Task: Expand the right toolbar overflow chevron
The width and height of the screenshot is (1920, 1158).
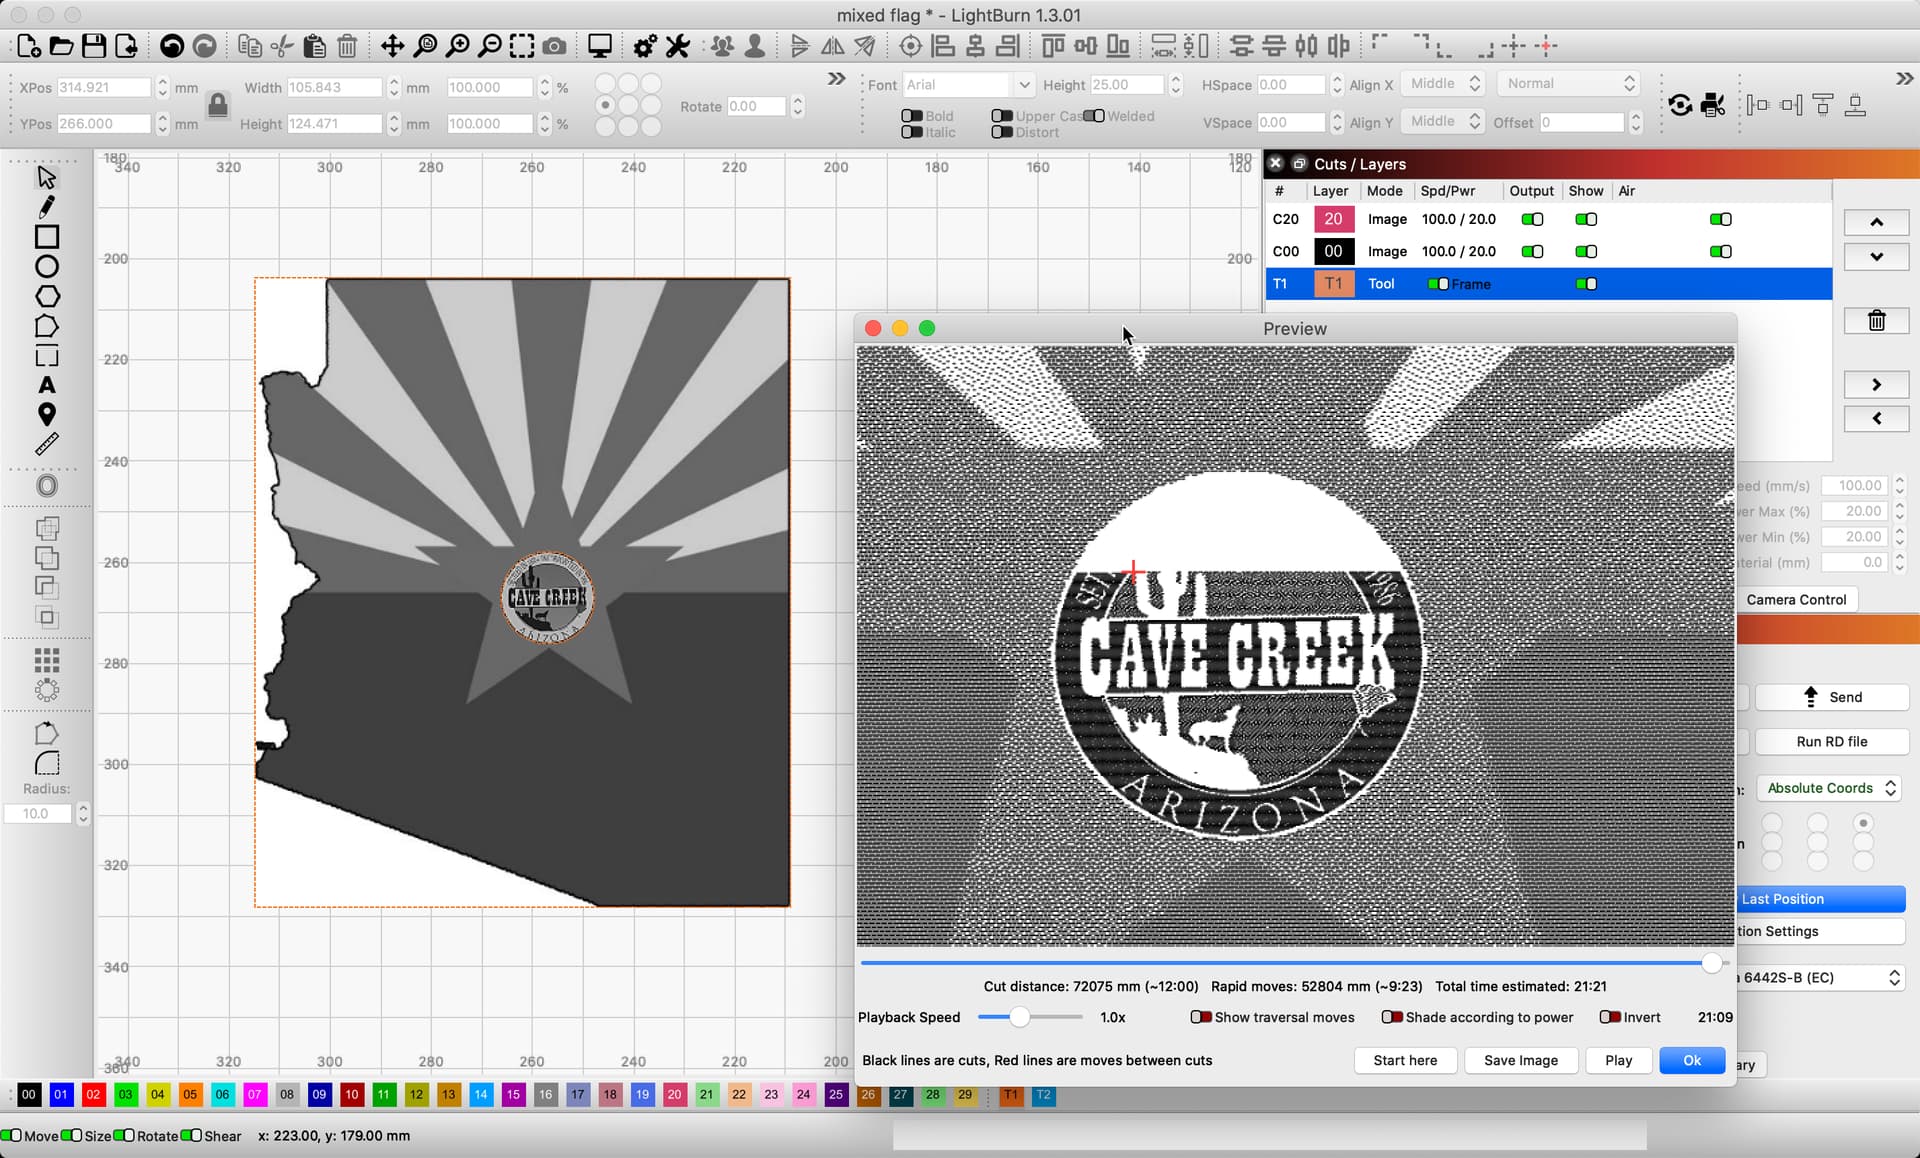Action: pyautogui.click(x=1904, y=79)
